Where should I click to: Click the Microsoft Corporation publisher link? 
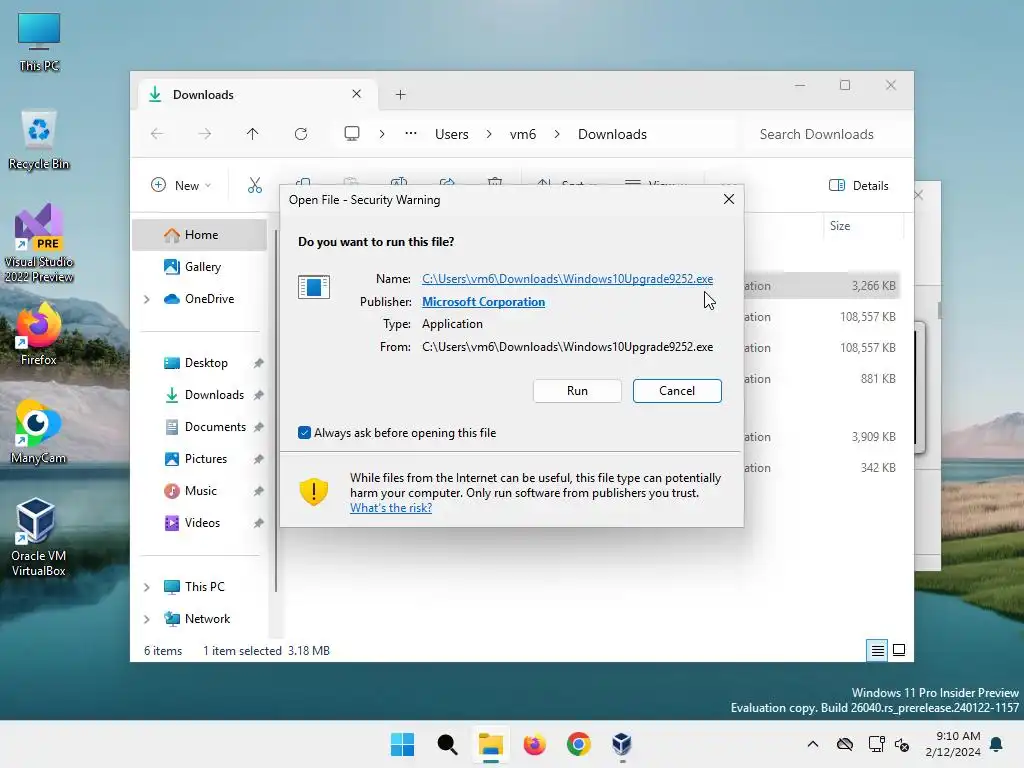[x=483, y=302]
